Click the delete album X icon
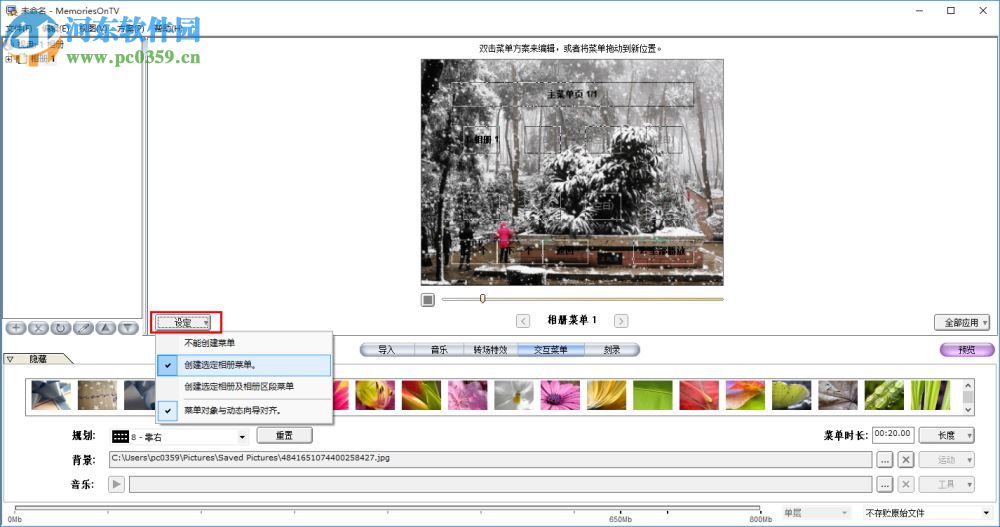Screen dimensions: 1000x527 point(38,328)
